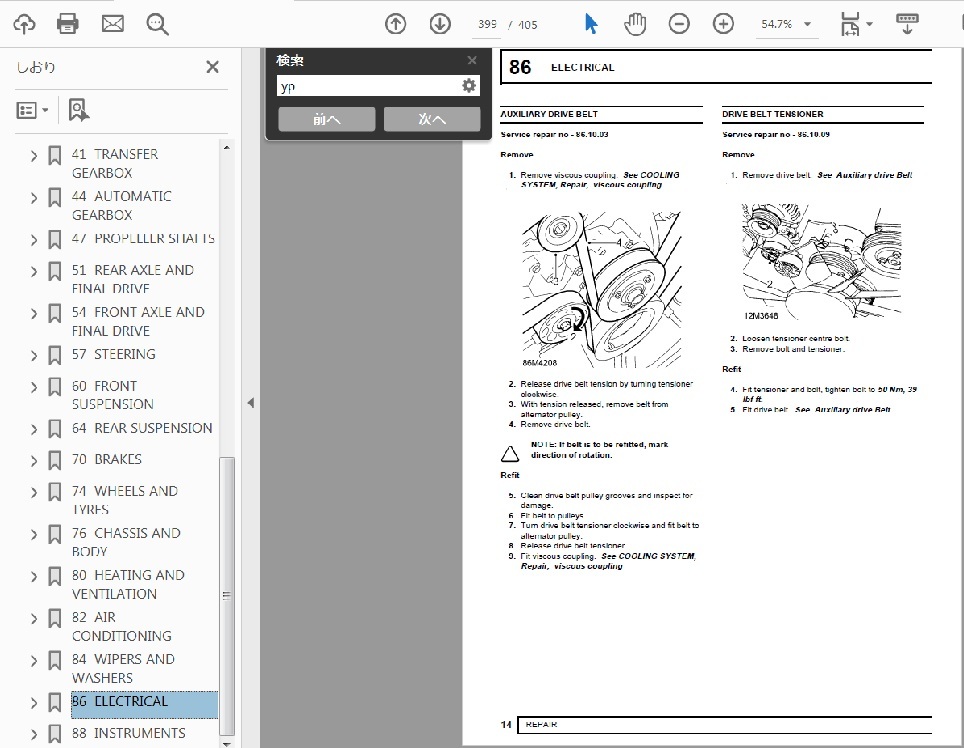The height and width of the screenshot is (748, 964).
Task: Click the search text field containing yp
Action: click(369, 86)
